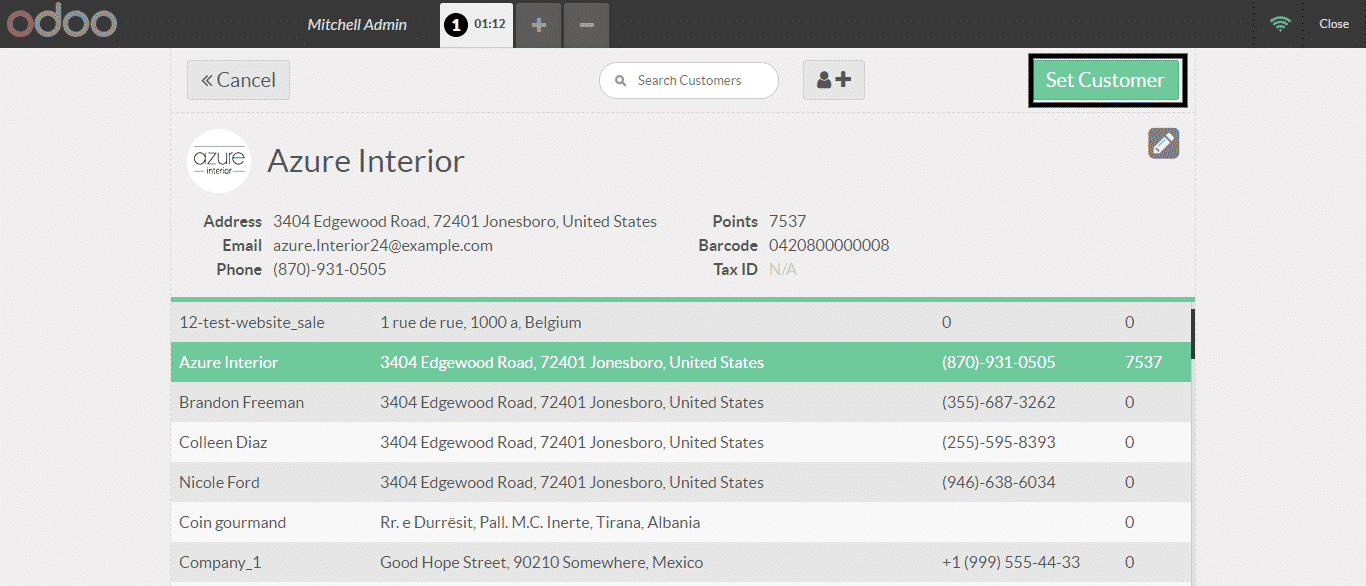Image resolution: width=1366 pixels, height=586 pixels.
Task: Add a new order with plus button
Action: [x=539, y=24]
